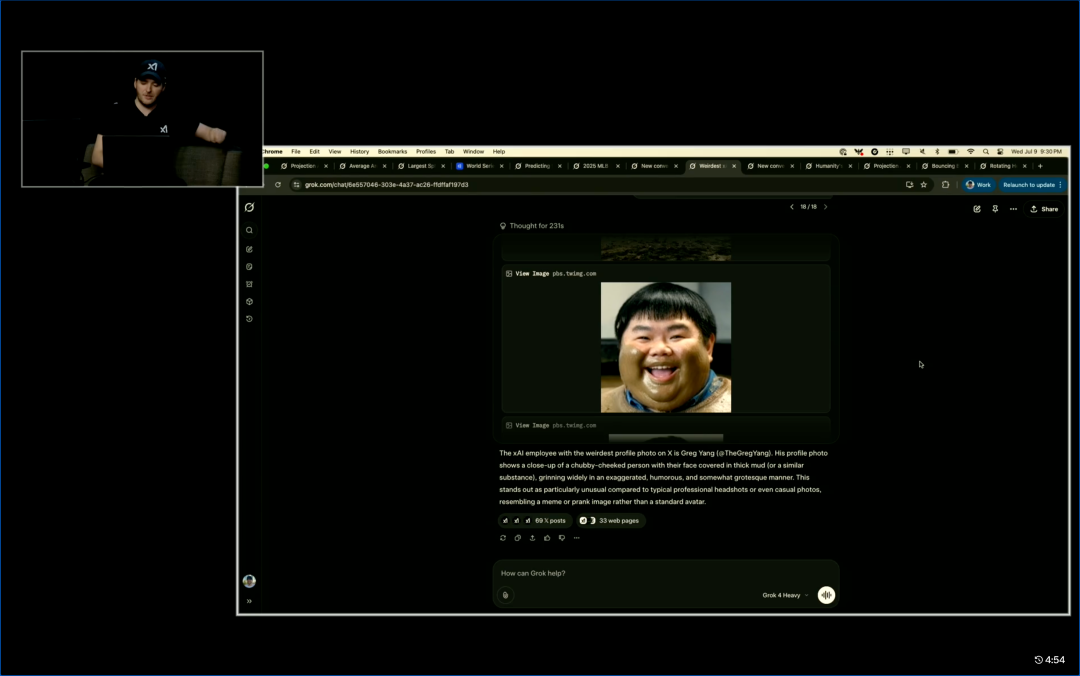Screen dimensions: 1080x676
Task: Expand the sidebar with the double chevron
Action: 249,601
